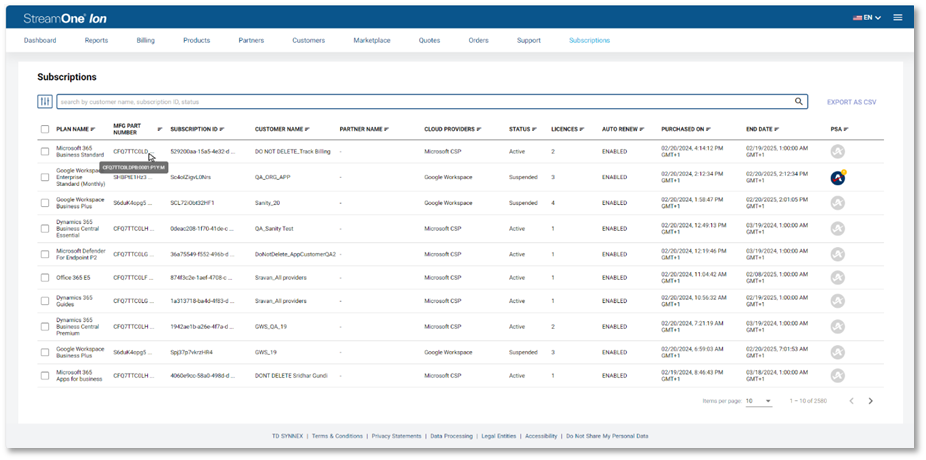This screenshot has height=460, width=926.
Task: Check Microsoft Defender For Endpoint P2 checkbox
Action: tap(45, 255)
